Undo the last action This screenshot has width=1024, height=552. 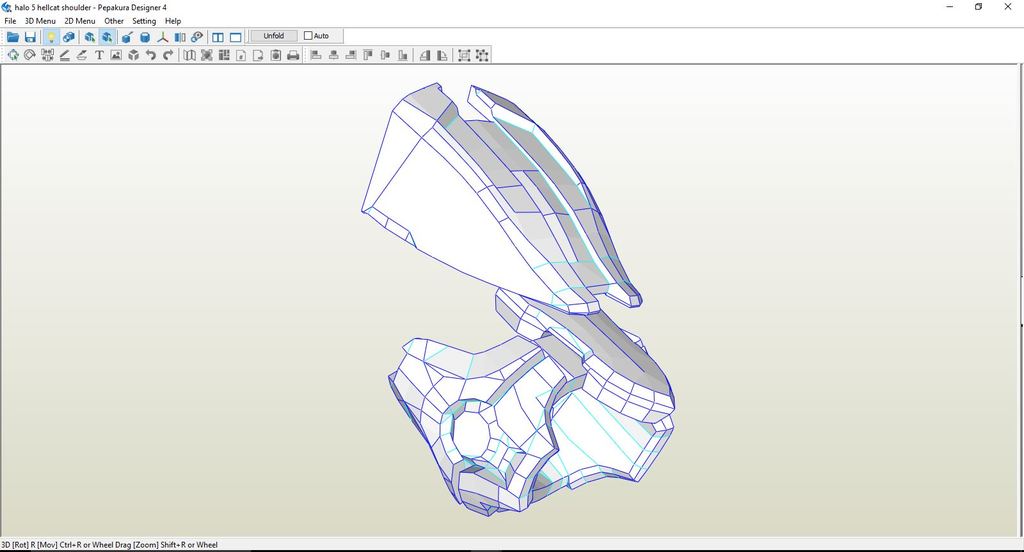pyautogui.click(x=151, y=56)
